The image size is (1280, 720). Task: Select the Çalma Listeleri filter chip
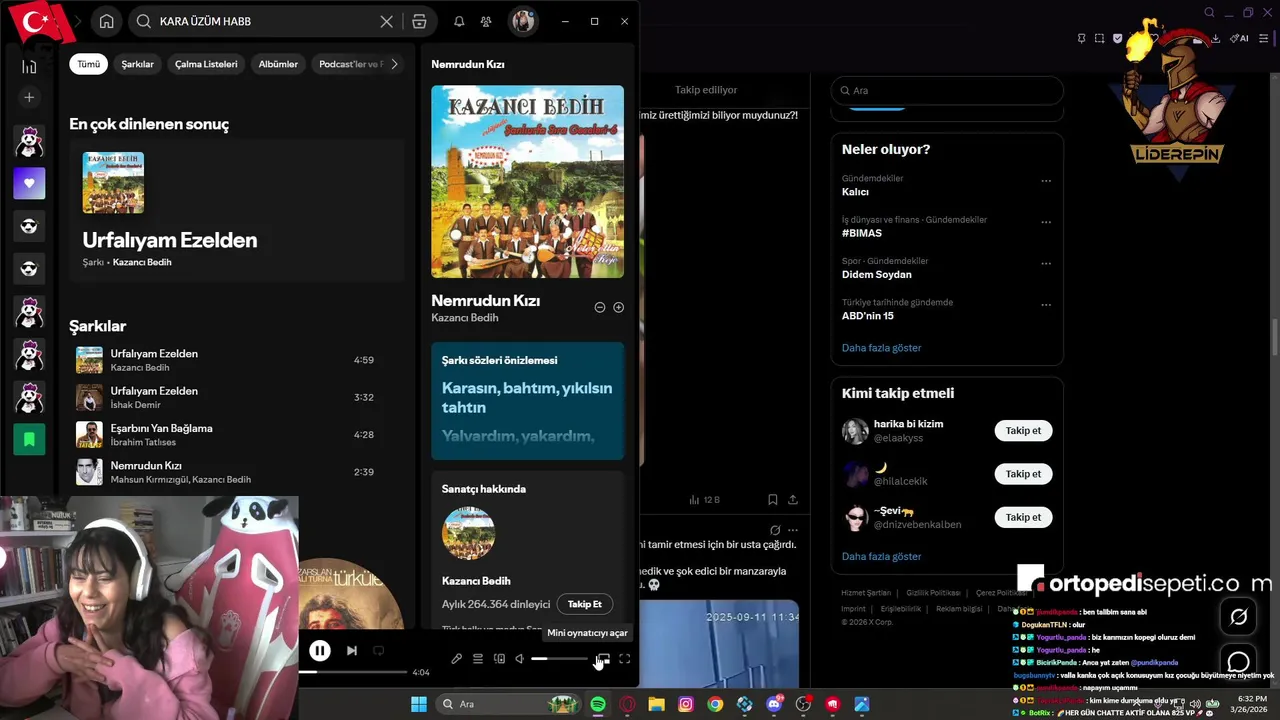pos(206,64)
